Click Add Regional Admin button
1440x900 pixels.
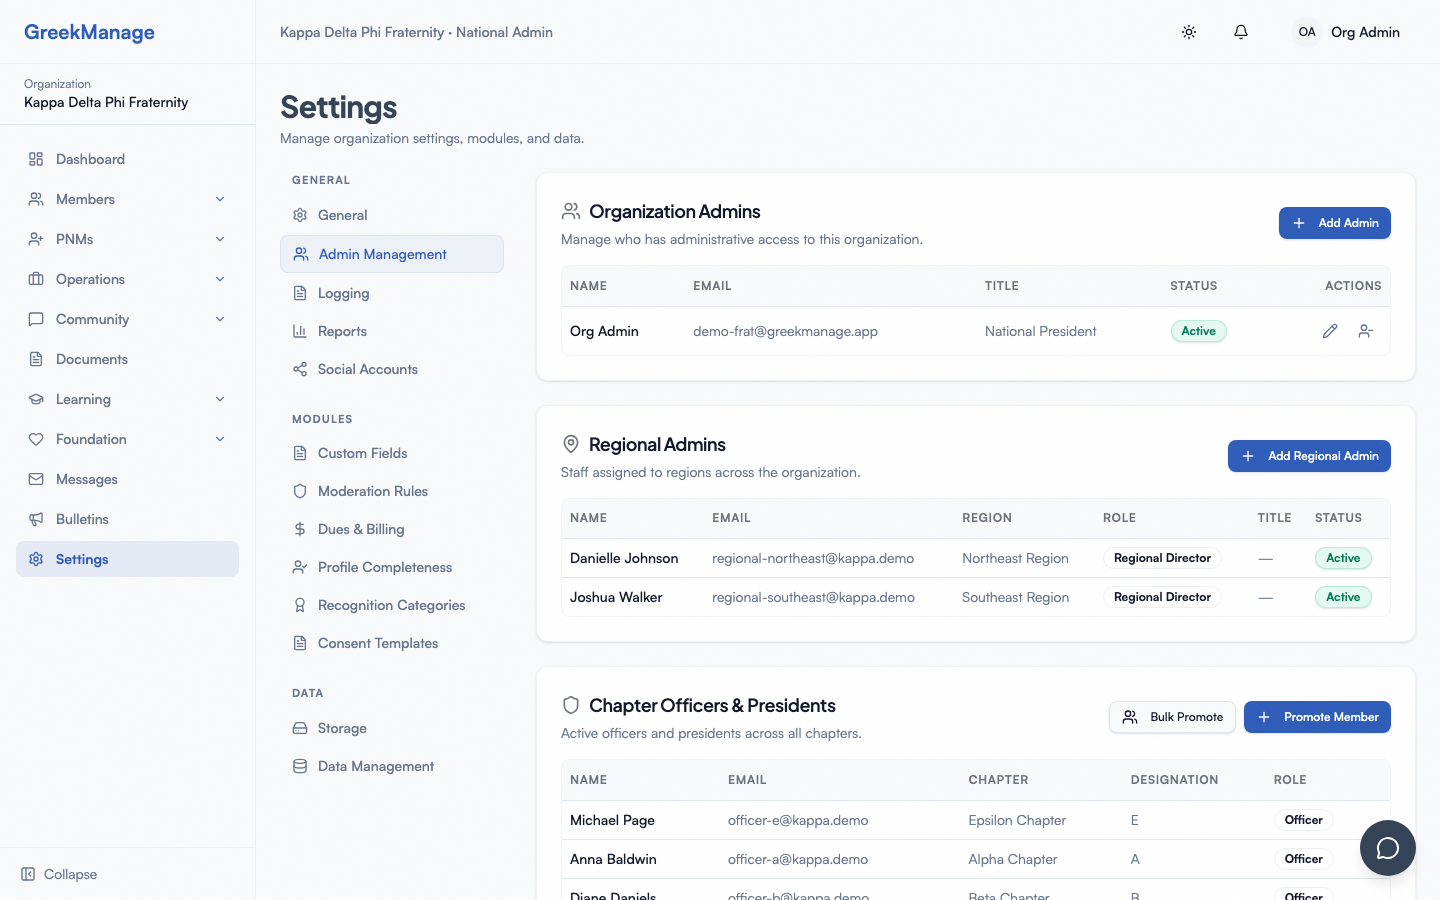tap(1309, 456)
